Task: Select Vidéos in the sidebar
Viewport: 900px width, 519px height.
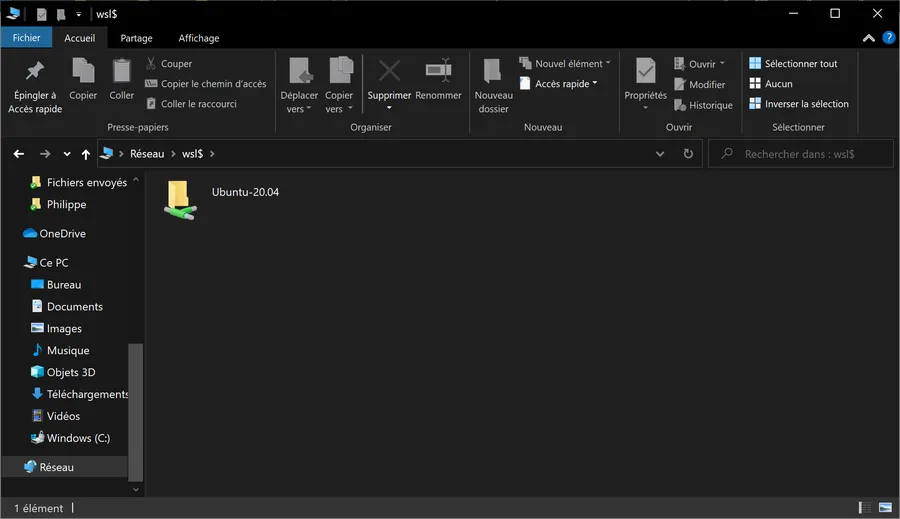Action: (x=56, y=416)
